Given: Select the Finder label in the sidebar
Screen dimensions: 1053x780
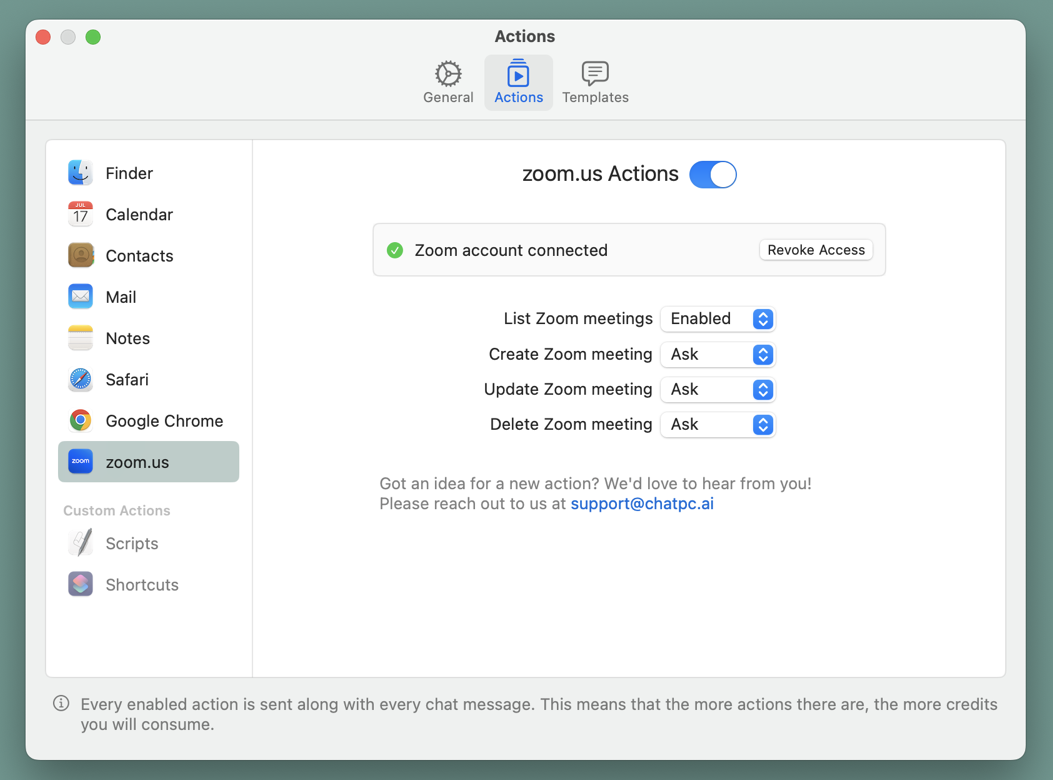Looking at the screenshot, I should 129,173.
